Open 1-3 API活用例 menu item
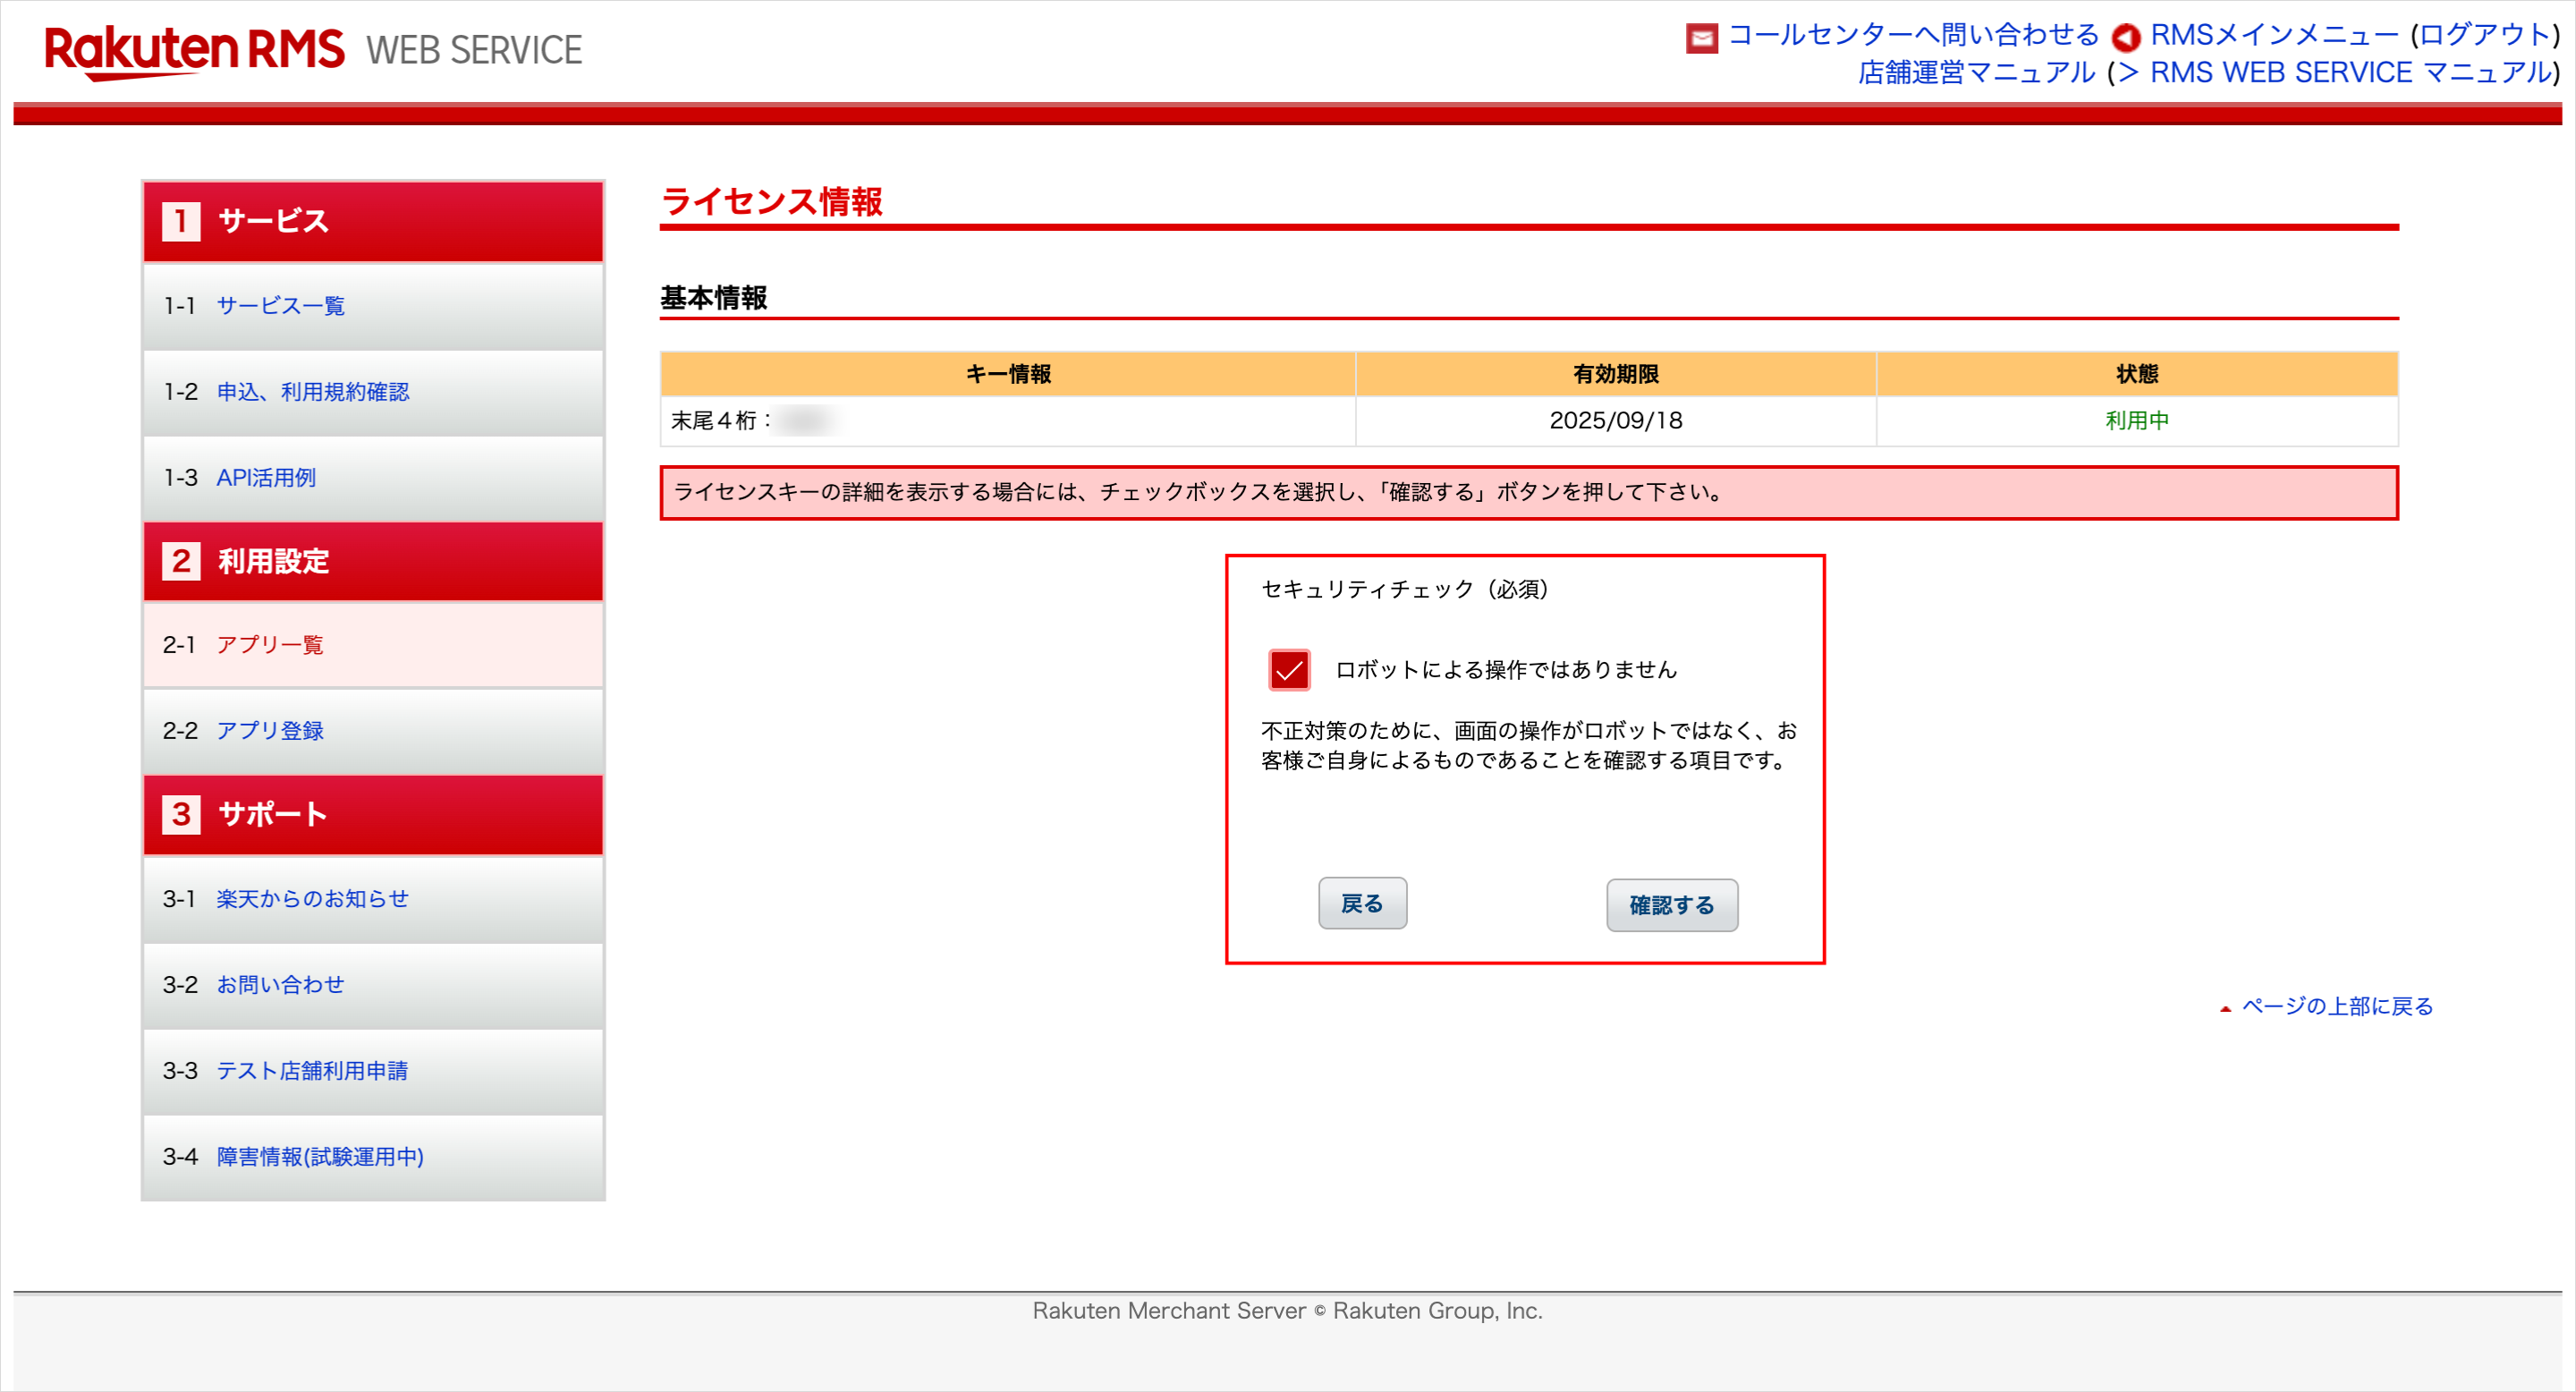 tap(373, 478)
